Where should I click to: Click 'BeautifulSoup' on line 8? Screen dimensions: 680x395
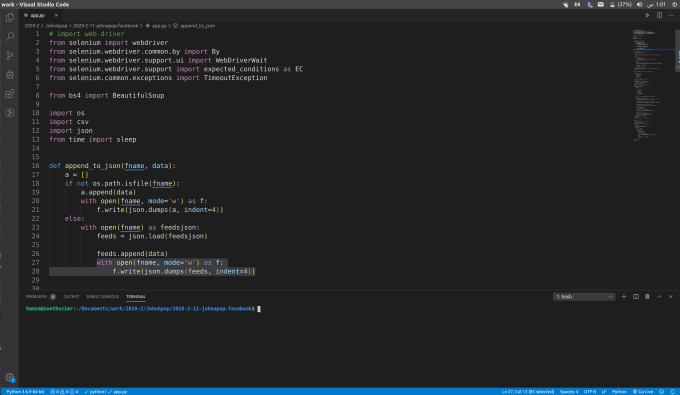pyautogui.click(x=138, y=95)
